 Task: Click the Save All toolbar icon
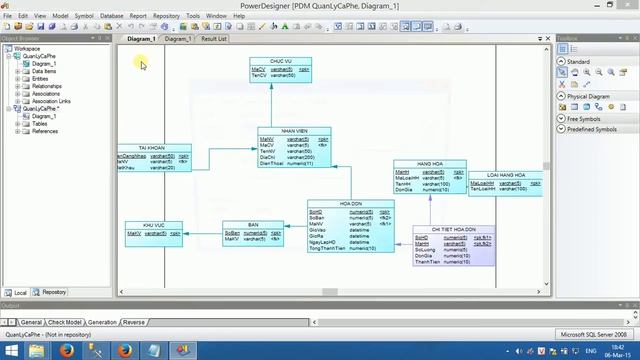(52, 27)
